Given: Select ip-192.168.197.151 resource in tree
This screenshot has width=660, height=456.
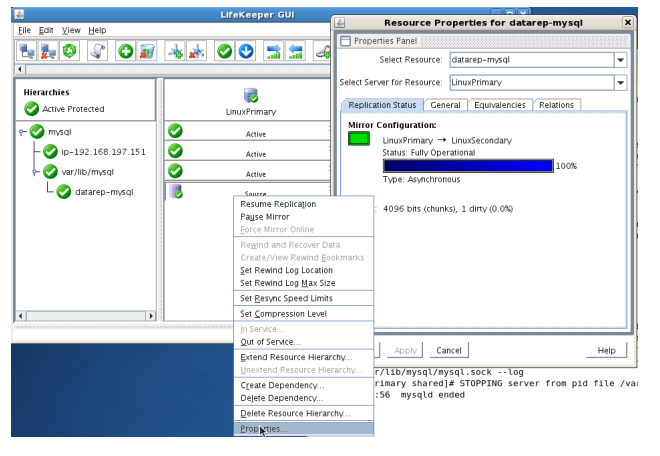Looking at the screenshot, I should (104, 152).
